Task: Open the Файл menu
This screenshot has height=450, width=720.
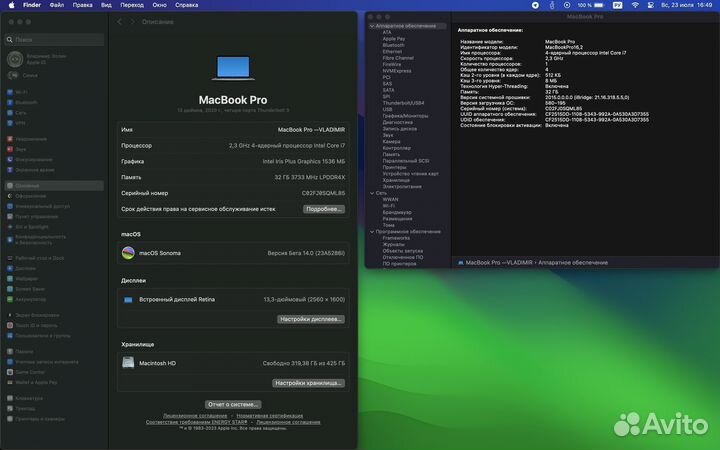Action: [57, 5]
